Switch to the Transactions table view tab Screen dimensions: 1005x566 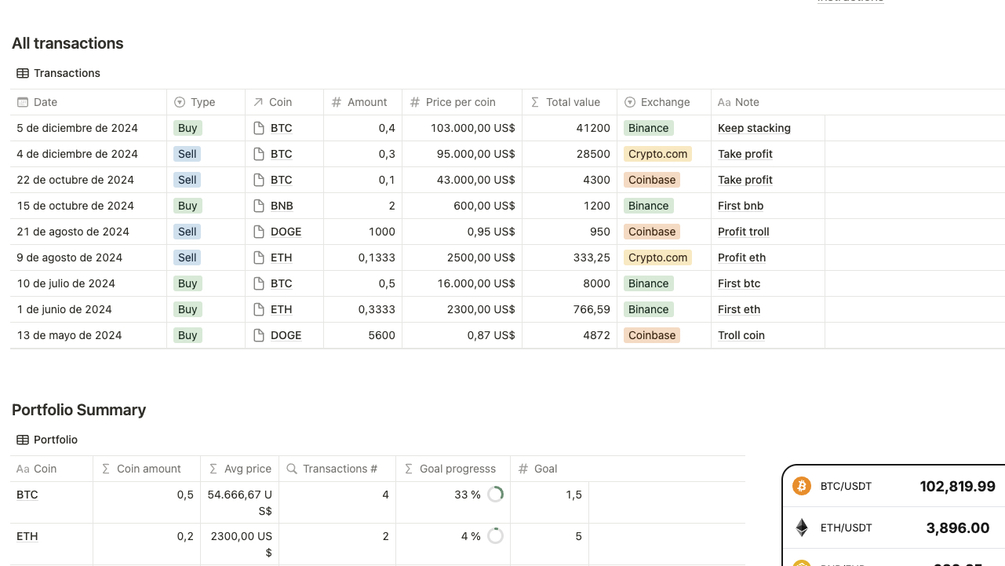(66, 73)
